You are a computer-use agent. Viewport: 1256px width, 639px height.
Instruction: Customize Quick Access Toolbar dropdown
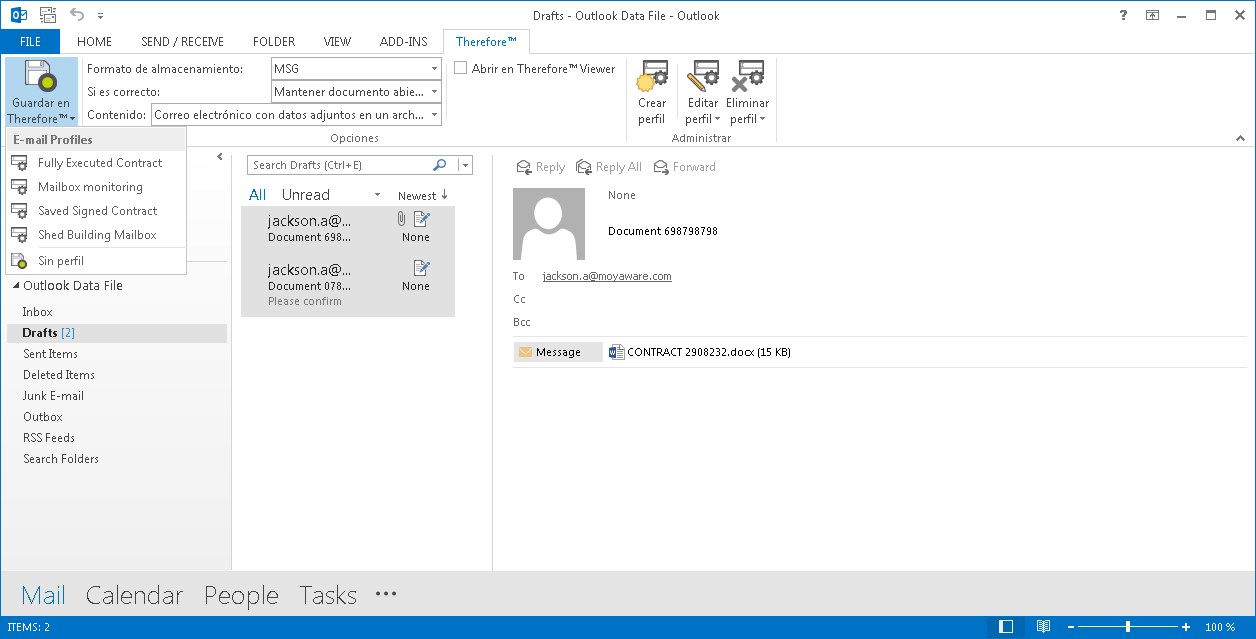pyautogui.click(x=101, y=16)
